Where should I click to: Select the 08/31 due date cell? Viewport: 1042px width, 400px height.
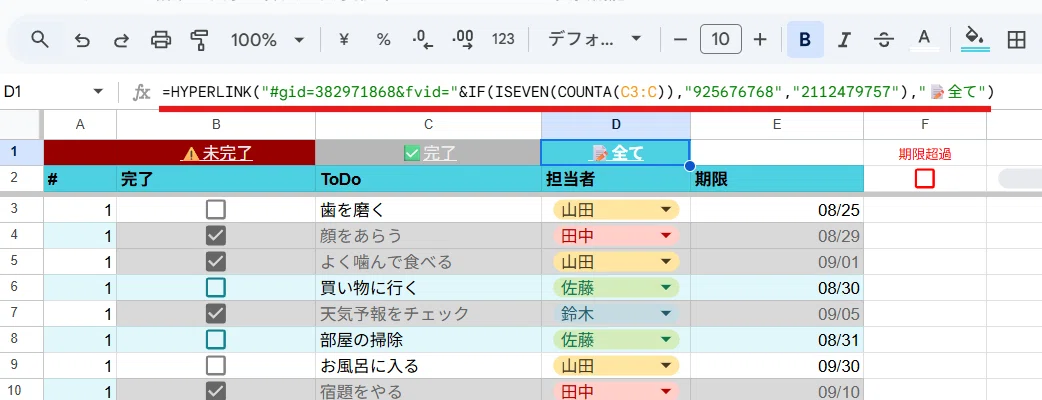pyautogui.click(x=777, y=340)
